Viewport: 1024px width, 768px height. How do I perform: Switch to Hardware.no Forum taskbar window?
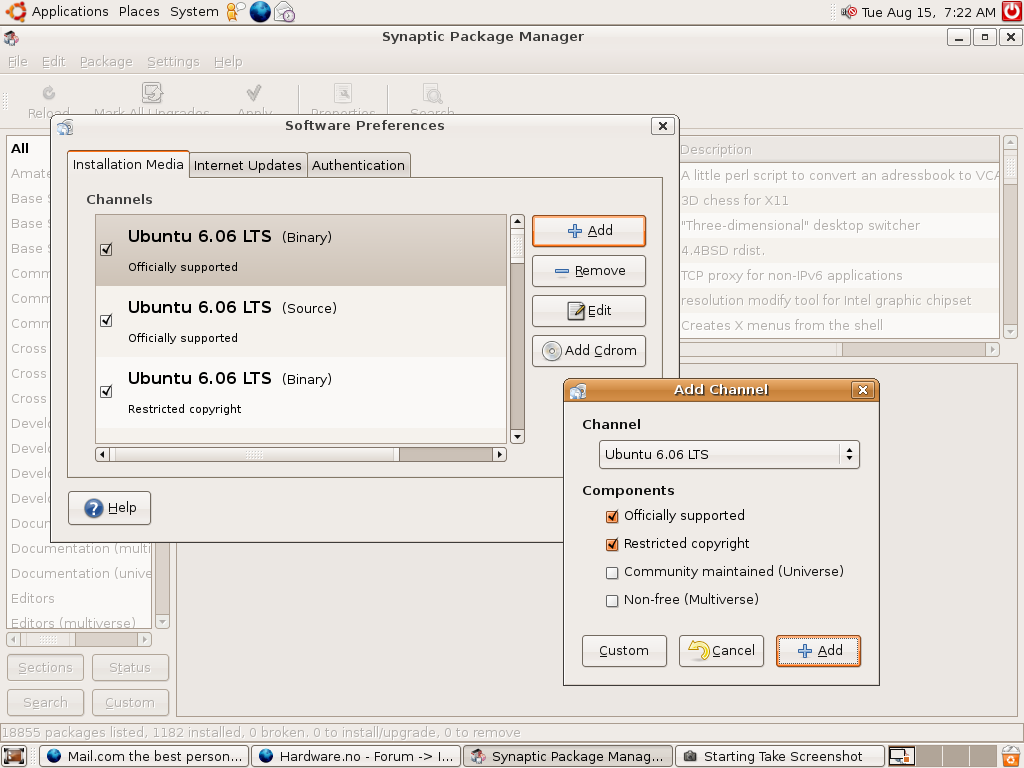[357, 756]
